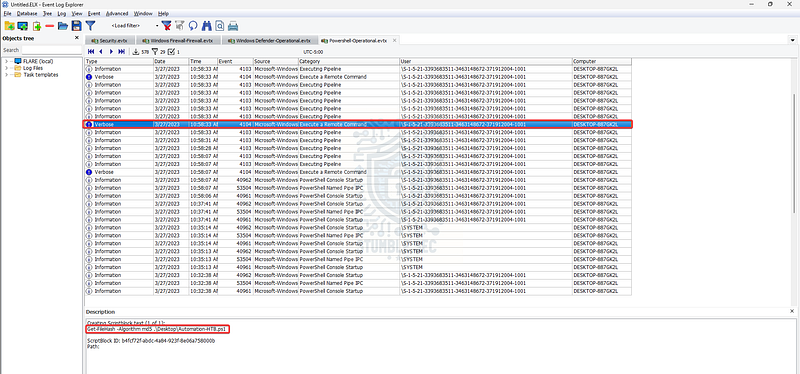The width and height of the screenshot is (800, 374).
Task: Sort by the Event column header
Action: tap(235, 61)
